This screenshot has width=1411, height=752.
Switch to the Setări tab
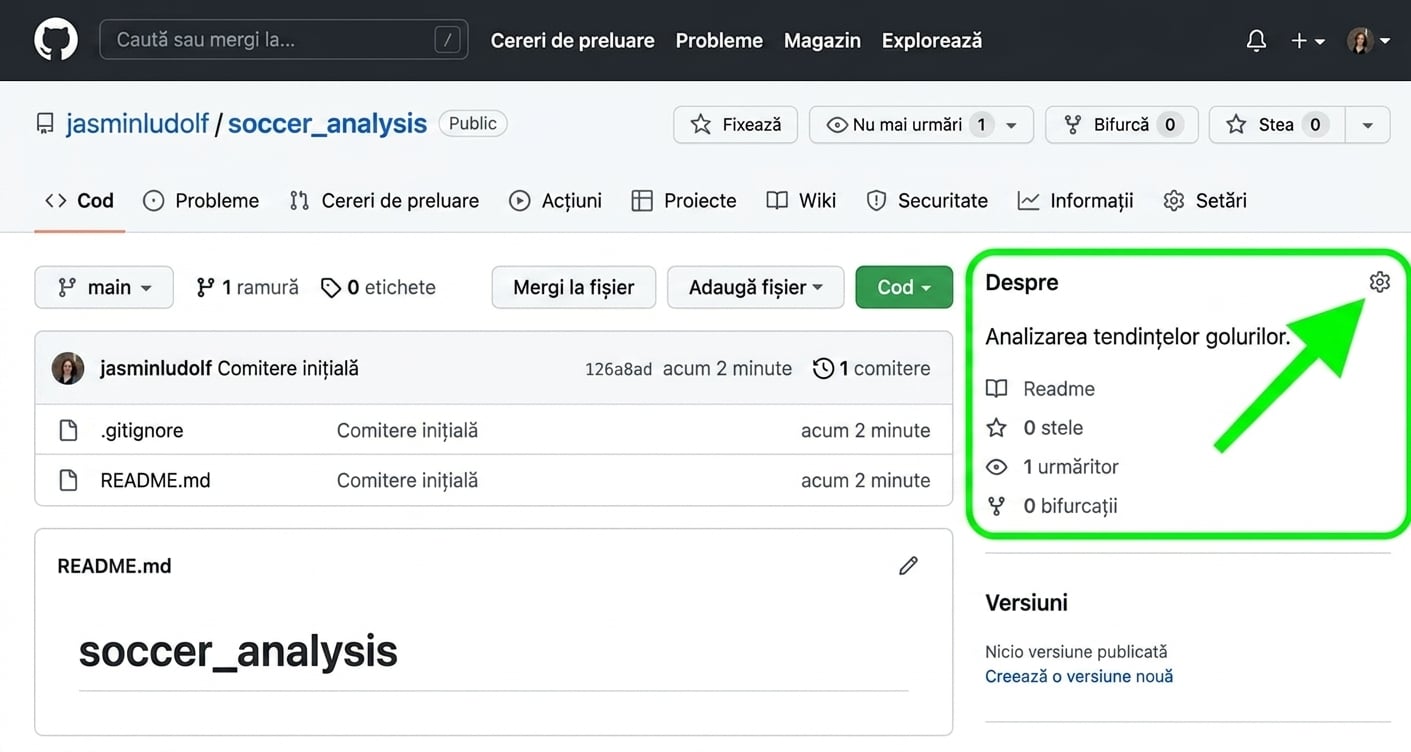(1205, 201)
